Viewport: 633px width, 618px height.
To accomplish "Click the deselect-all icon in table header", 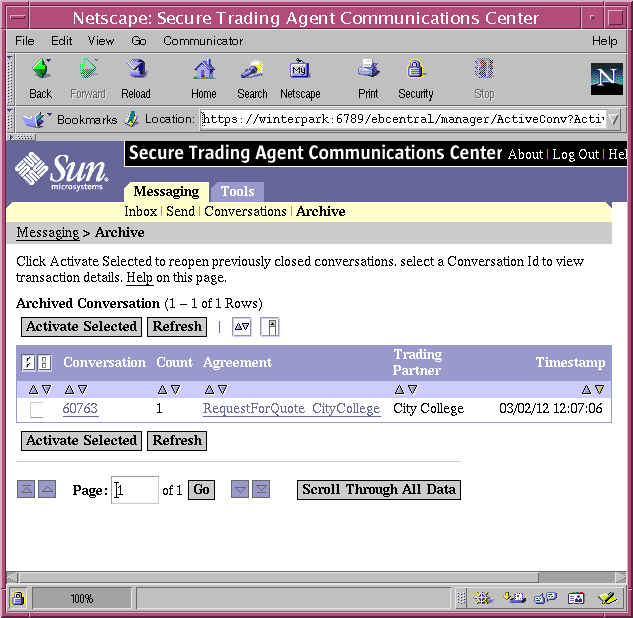I will (44, 362).
